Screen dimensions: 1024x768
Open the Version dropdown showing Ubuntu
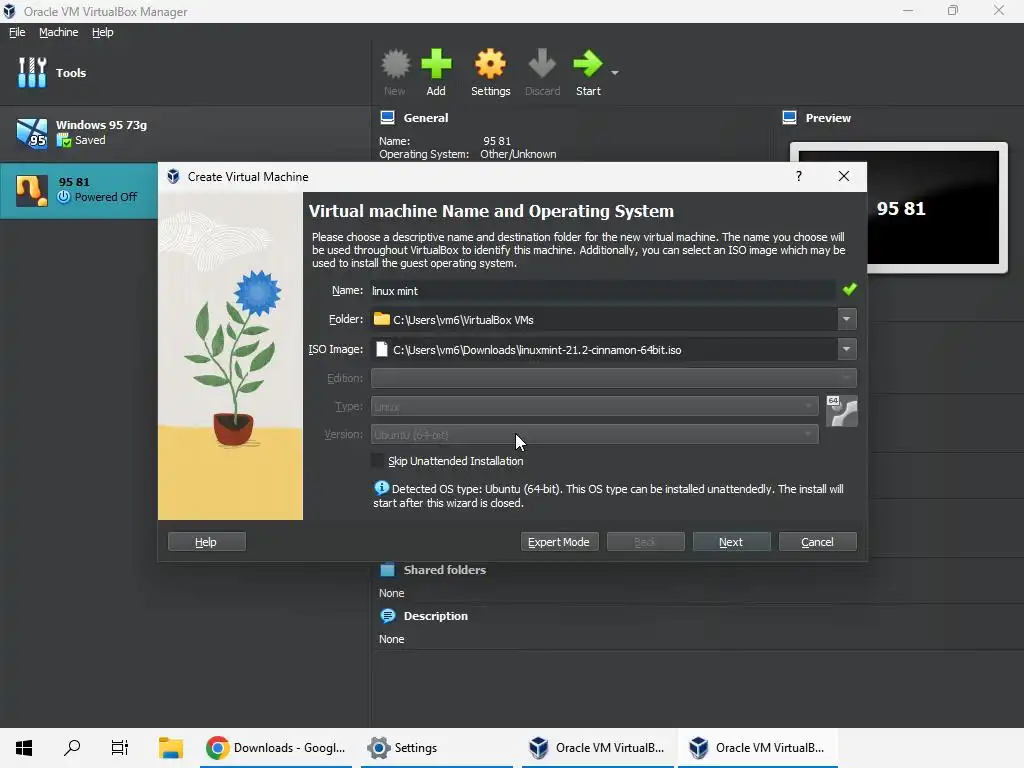[x=594, y=434]
